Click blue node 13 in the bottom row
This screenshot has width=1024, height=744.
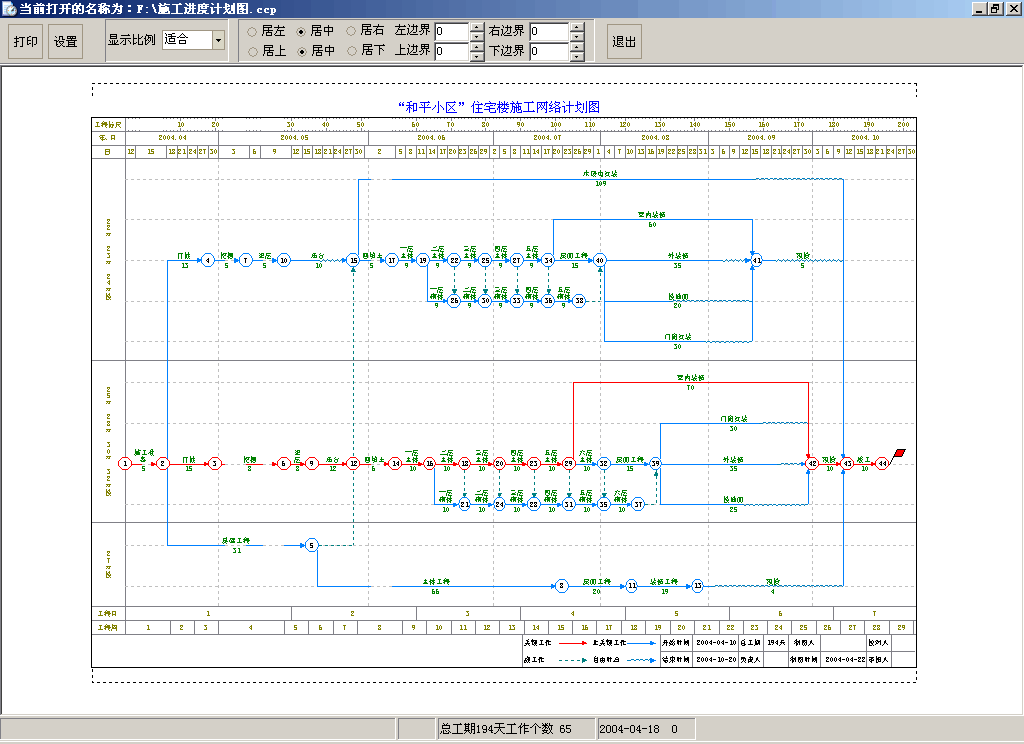[x=697, y=586]
